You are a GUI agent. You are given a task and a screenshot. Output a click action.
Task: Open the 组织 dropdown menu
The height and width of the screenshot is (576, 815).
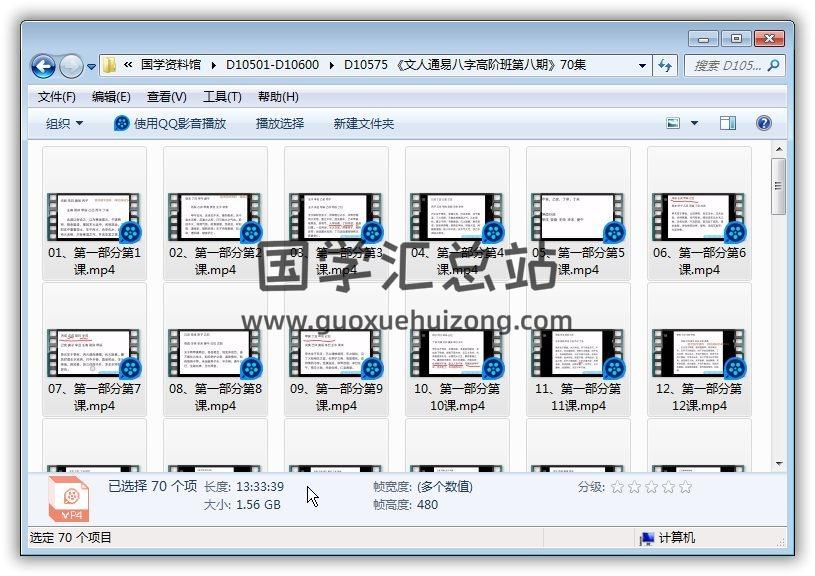click(x=64, y=124)
